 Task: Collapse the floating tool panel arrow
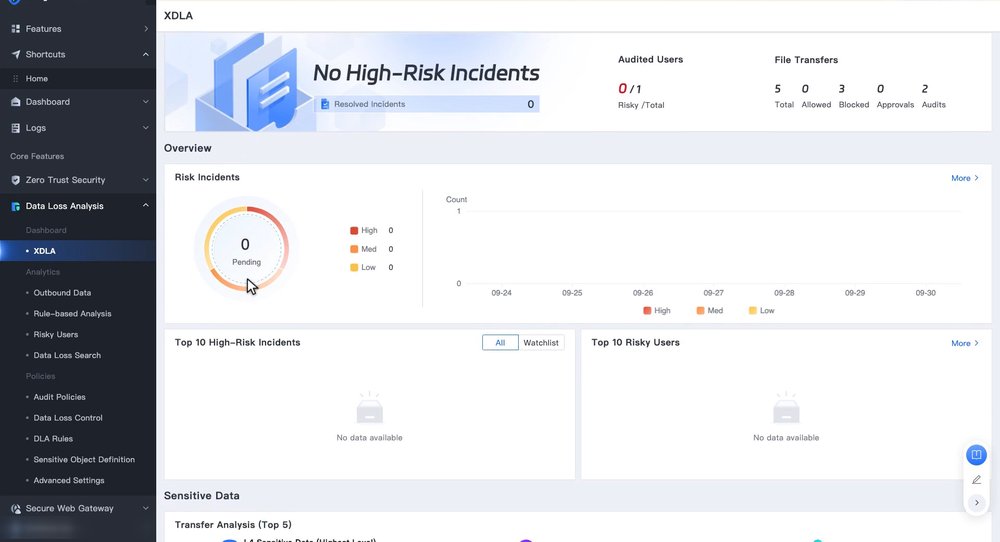click(x=976, y=502)
